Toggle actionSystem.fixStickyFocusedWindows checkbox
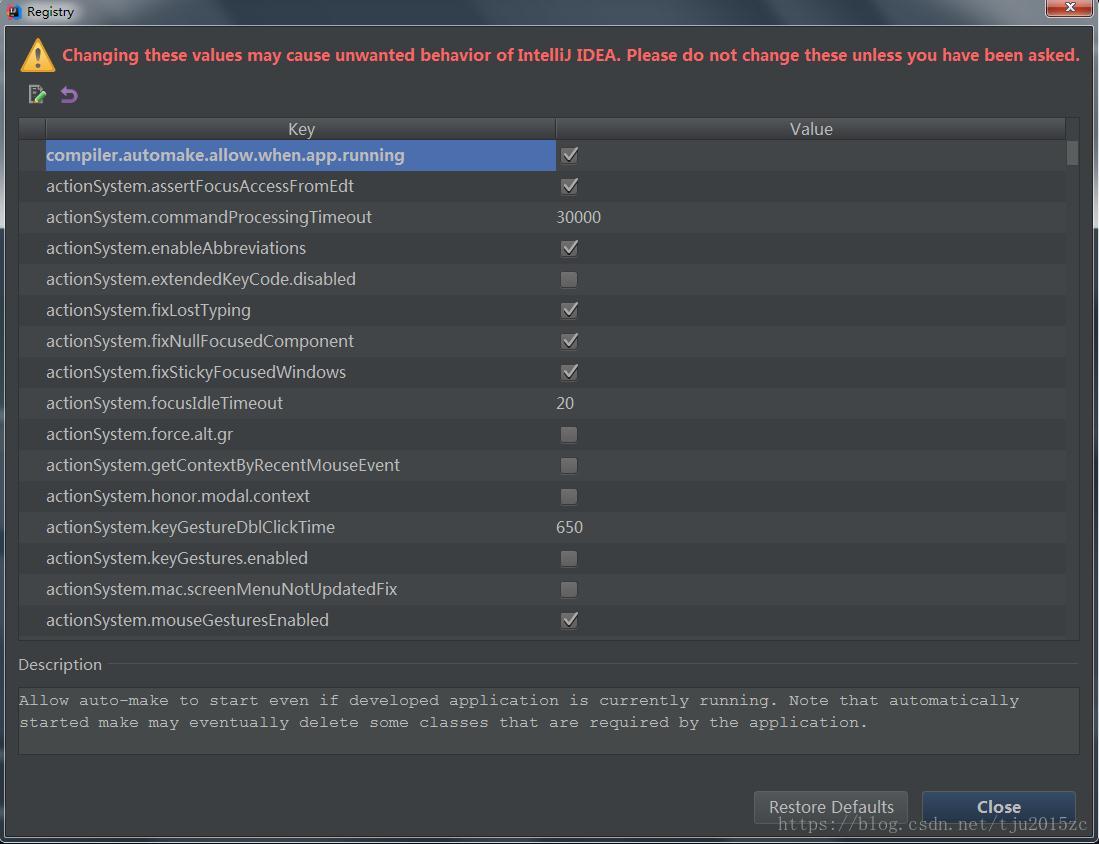 point(569,372)
